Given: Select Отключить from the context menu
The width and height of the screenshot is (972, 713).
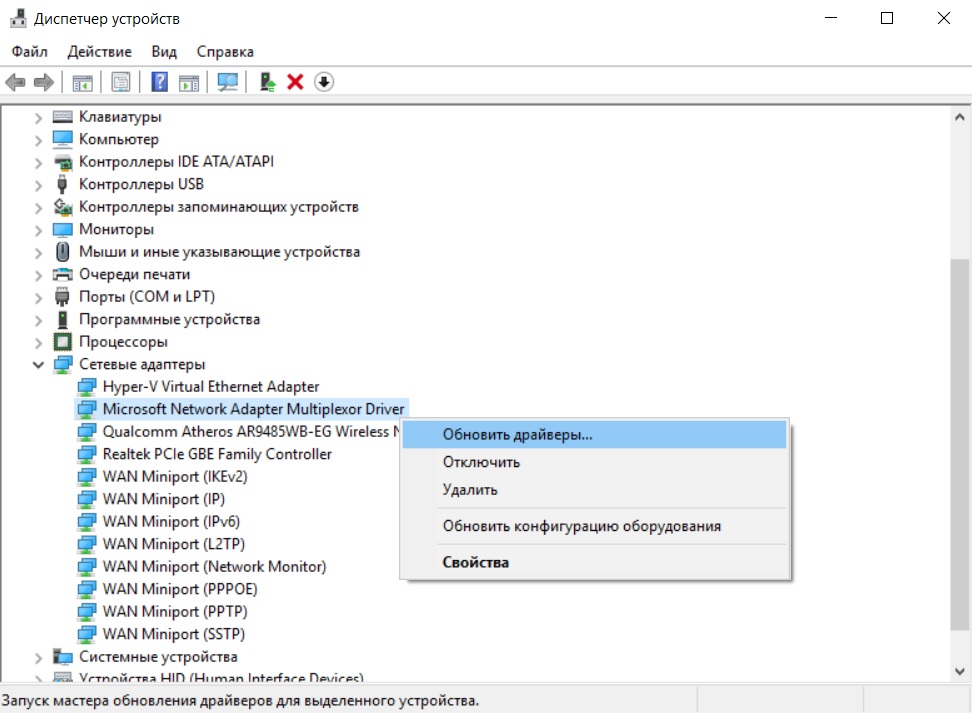Looking at the screenshot, I should 481,462.
